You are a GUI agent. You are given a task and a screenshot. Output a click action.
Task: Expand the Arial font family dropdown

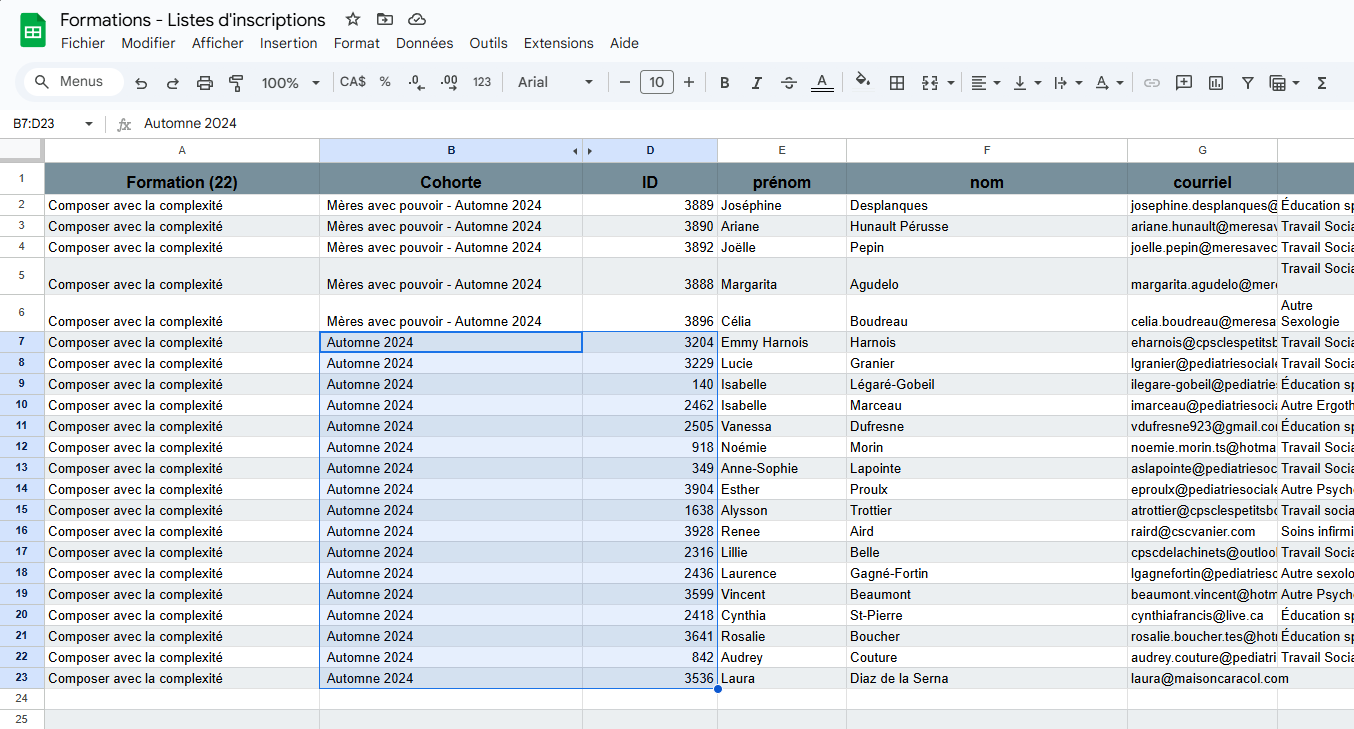point(555,83)
